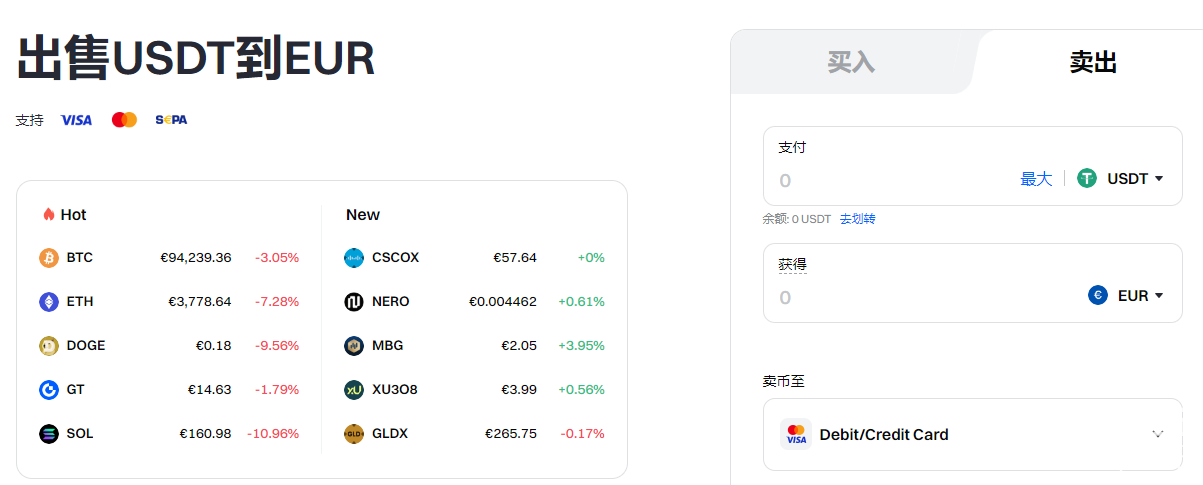Click the GT token icon
Viewport: 1203px width, 485px height.
click(49, 390)
